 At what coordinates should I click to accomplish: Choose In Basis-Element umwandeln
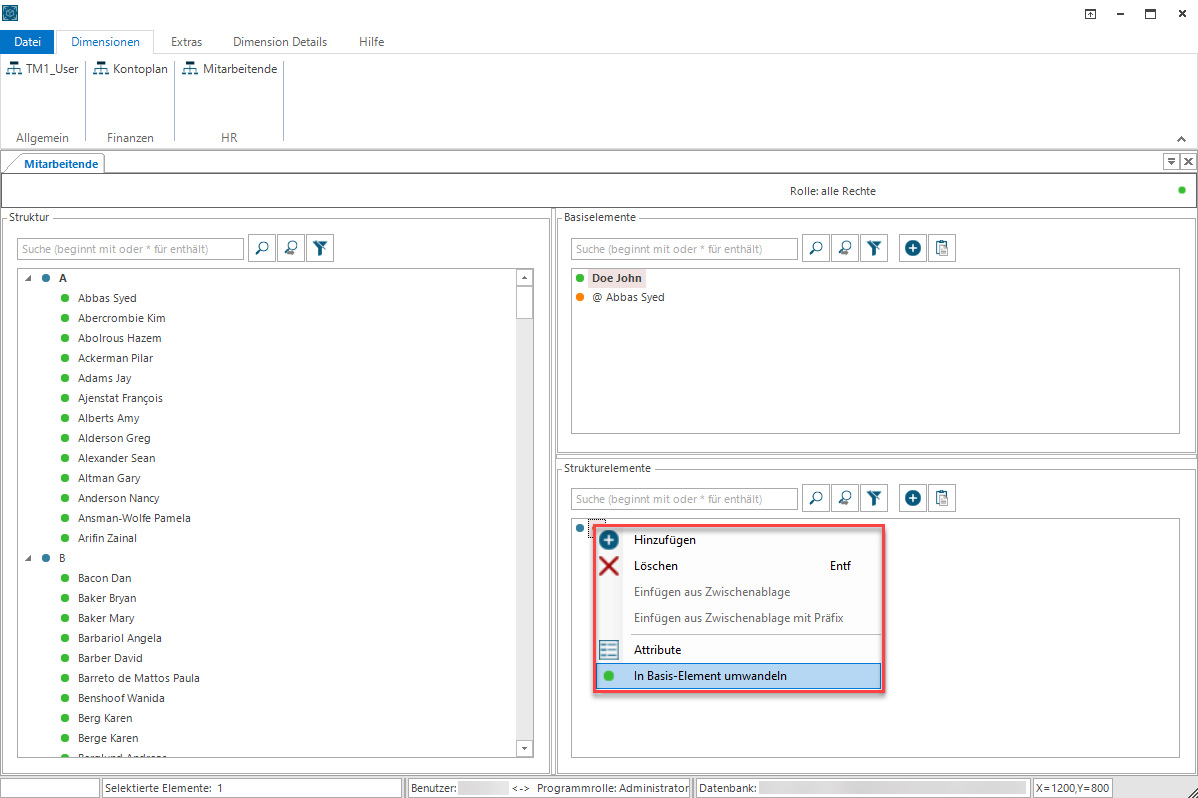(738, 676)
